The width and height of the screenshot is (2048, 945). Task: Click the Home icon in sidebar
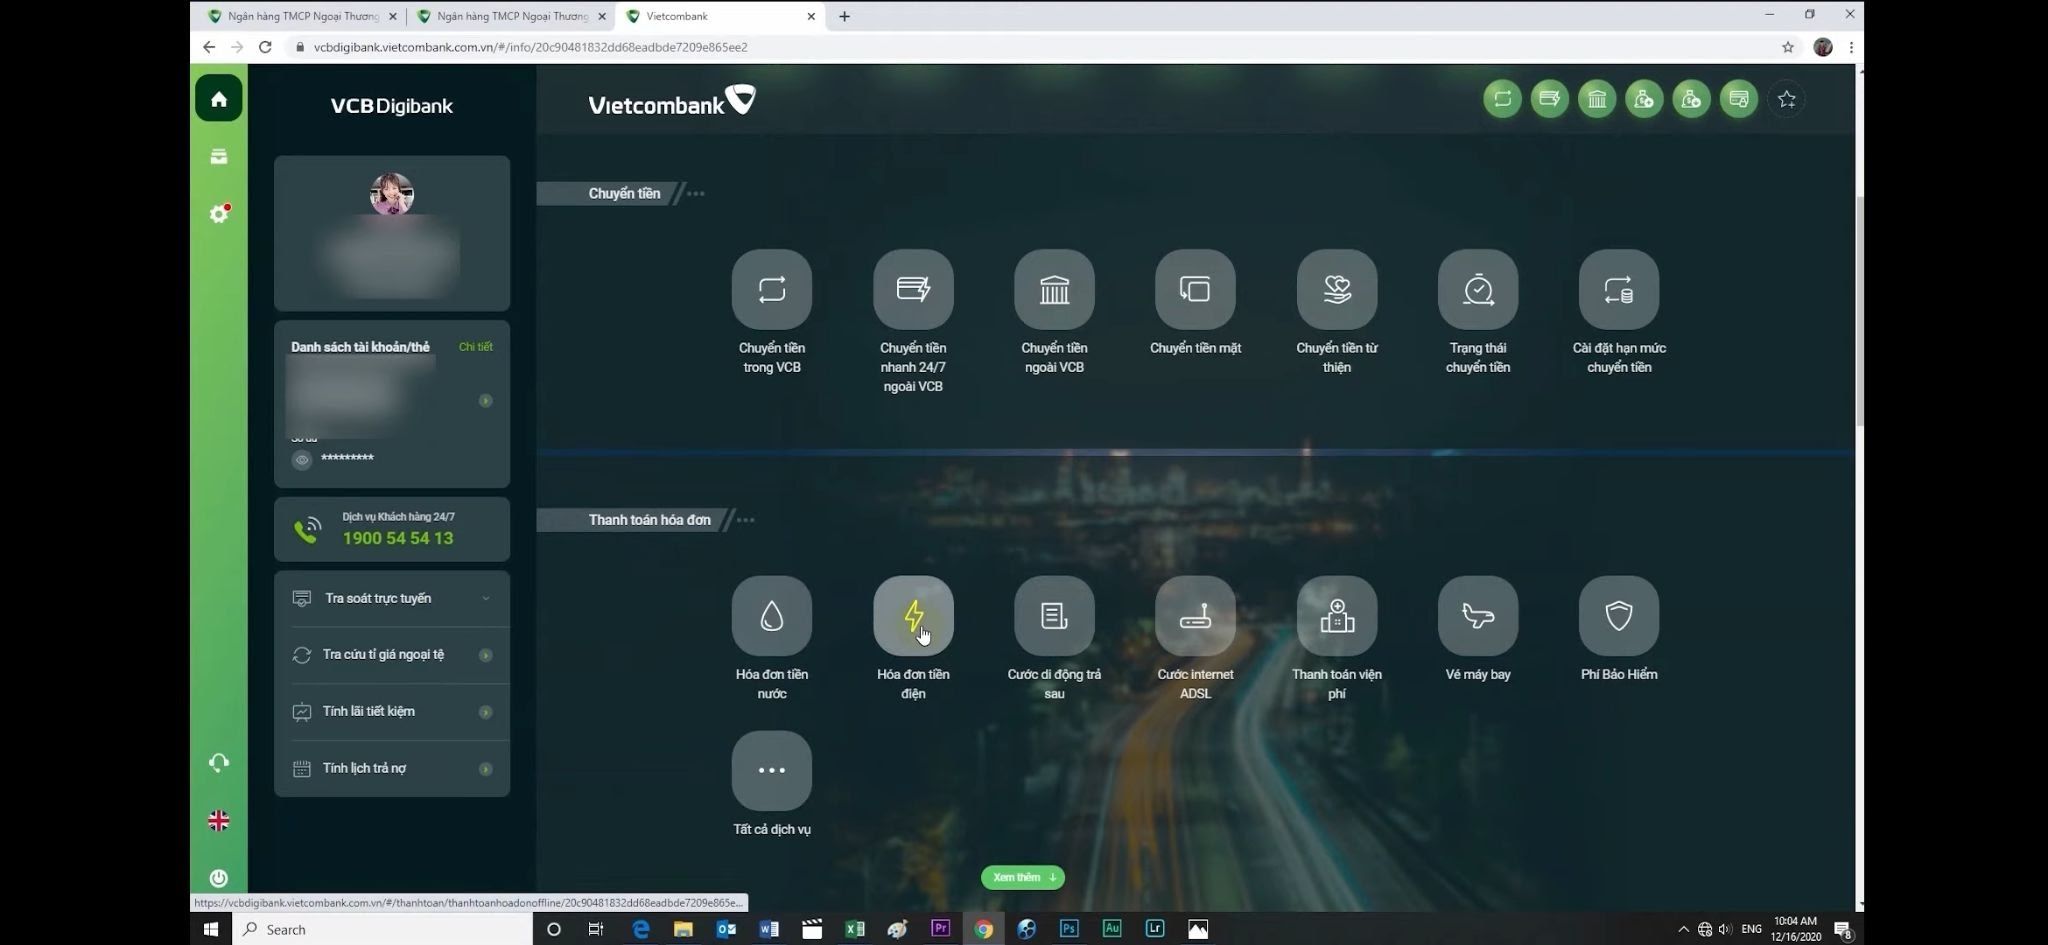[219, 99]
